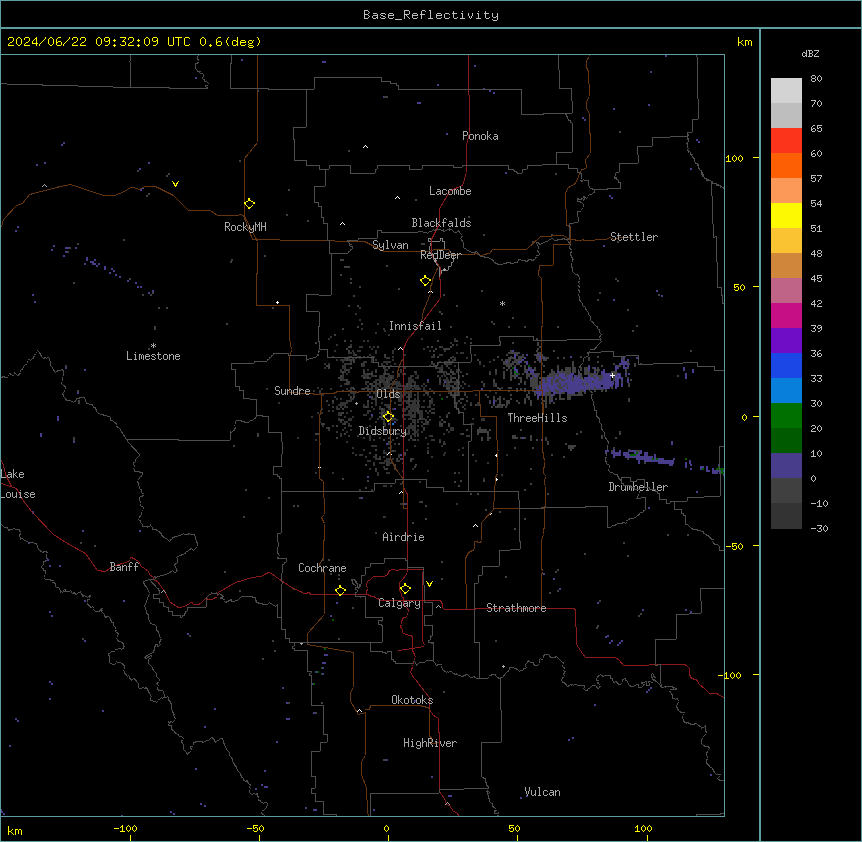Click the yellow diamond marker above Calgary label
862x842 pixels.
click(x=405, y=589)
